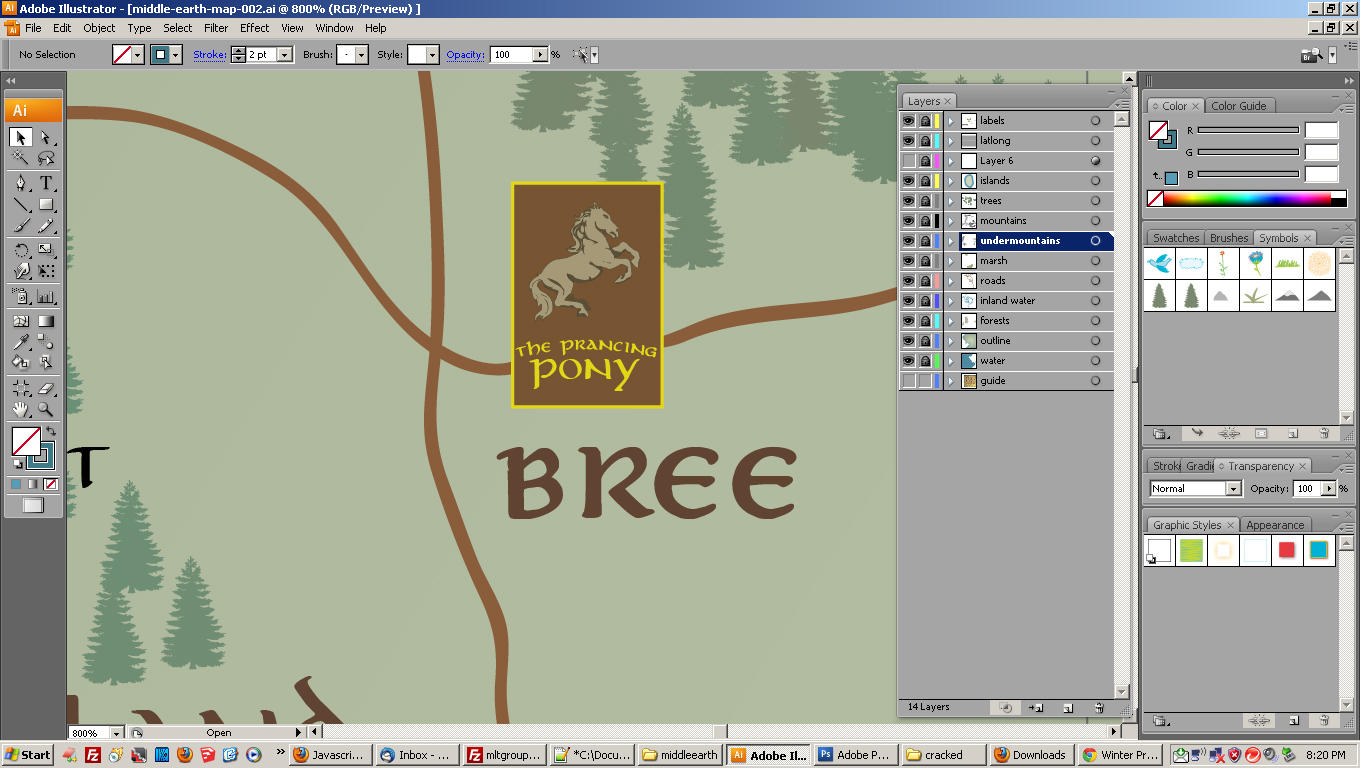Viewport: 1360px width, 768px height.
Task: Lock the guide layer
Action: 925,380
